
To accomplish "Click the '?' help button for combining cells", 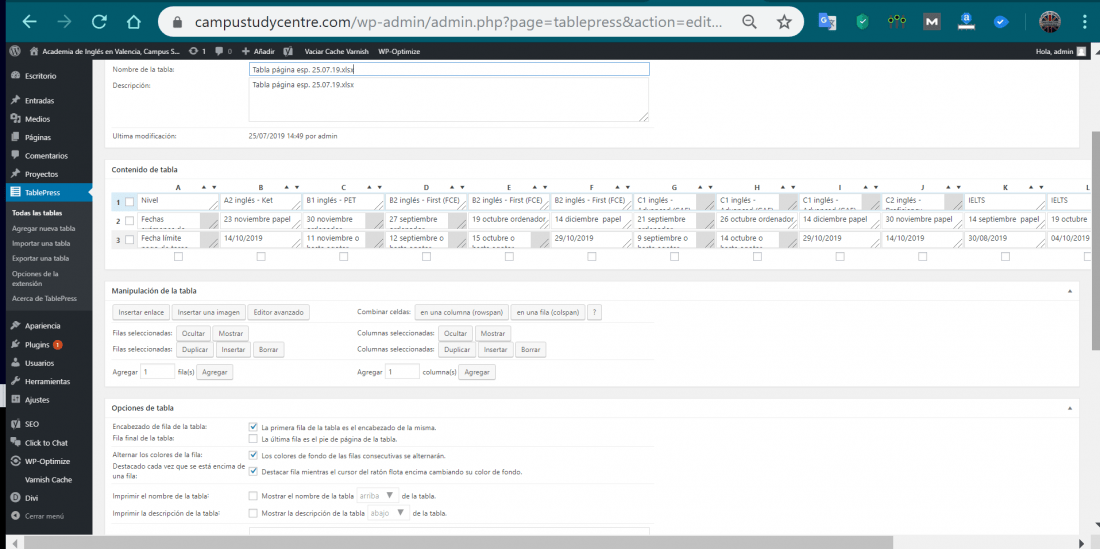I will 595,312.
